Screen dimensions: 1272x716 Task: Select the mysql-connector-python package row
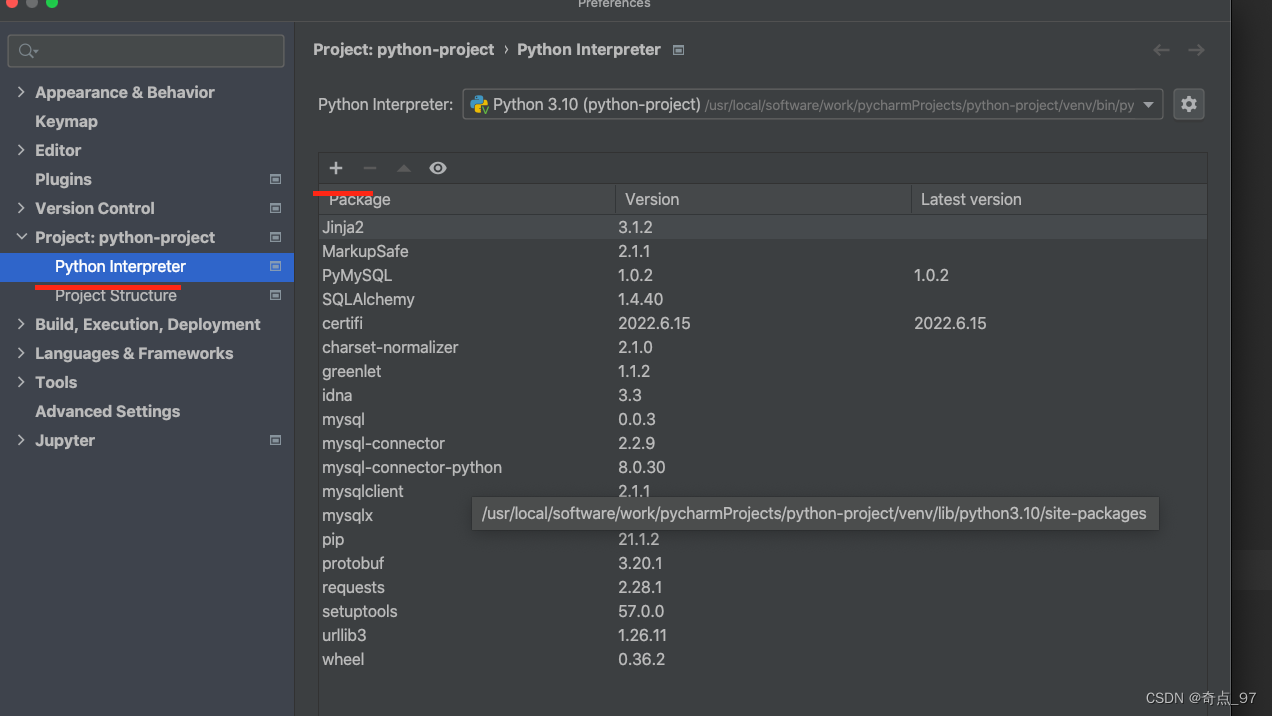[763, 467]
